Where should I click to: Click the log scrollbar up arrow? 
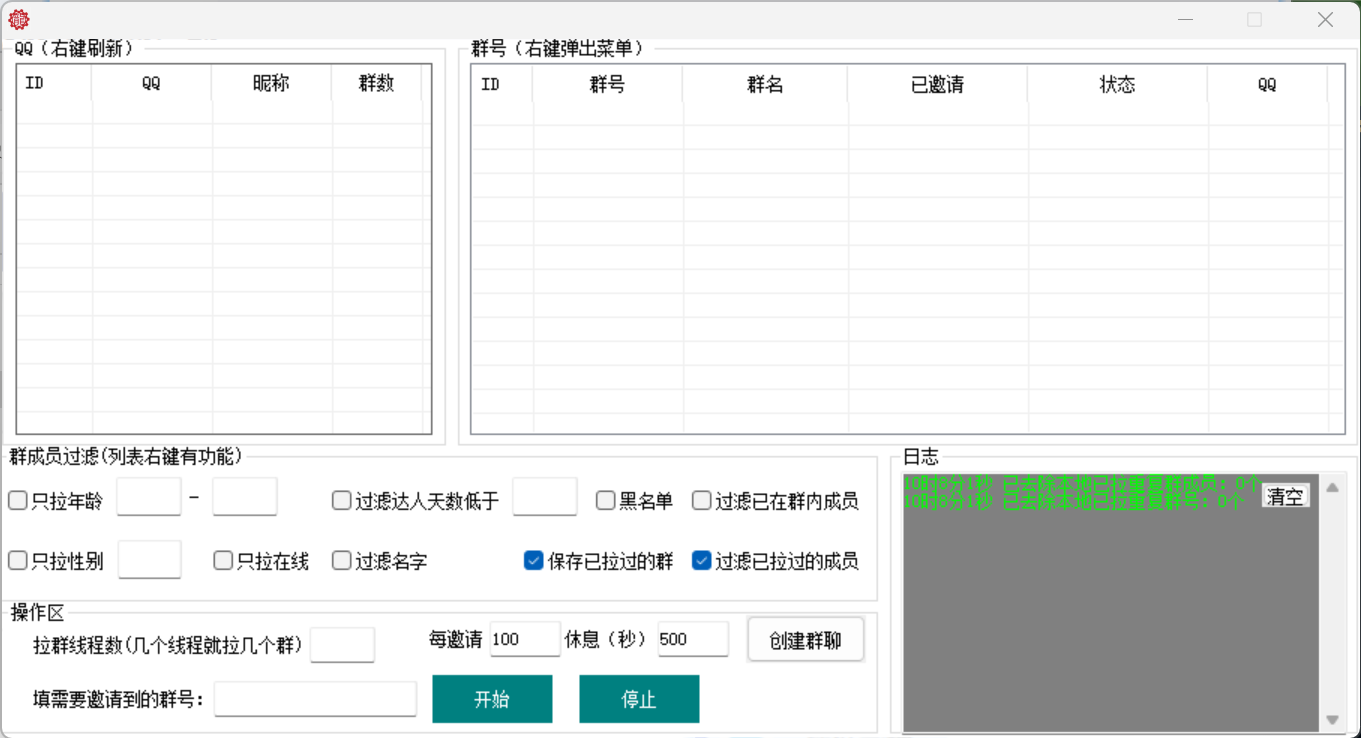pos(1332,488)
